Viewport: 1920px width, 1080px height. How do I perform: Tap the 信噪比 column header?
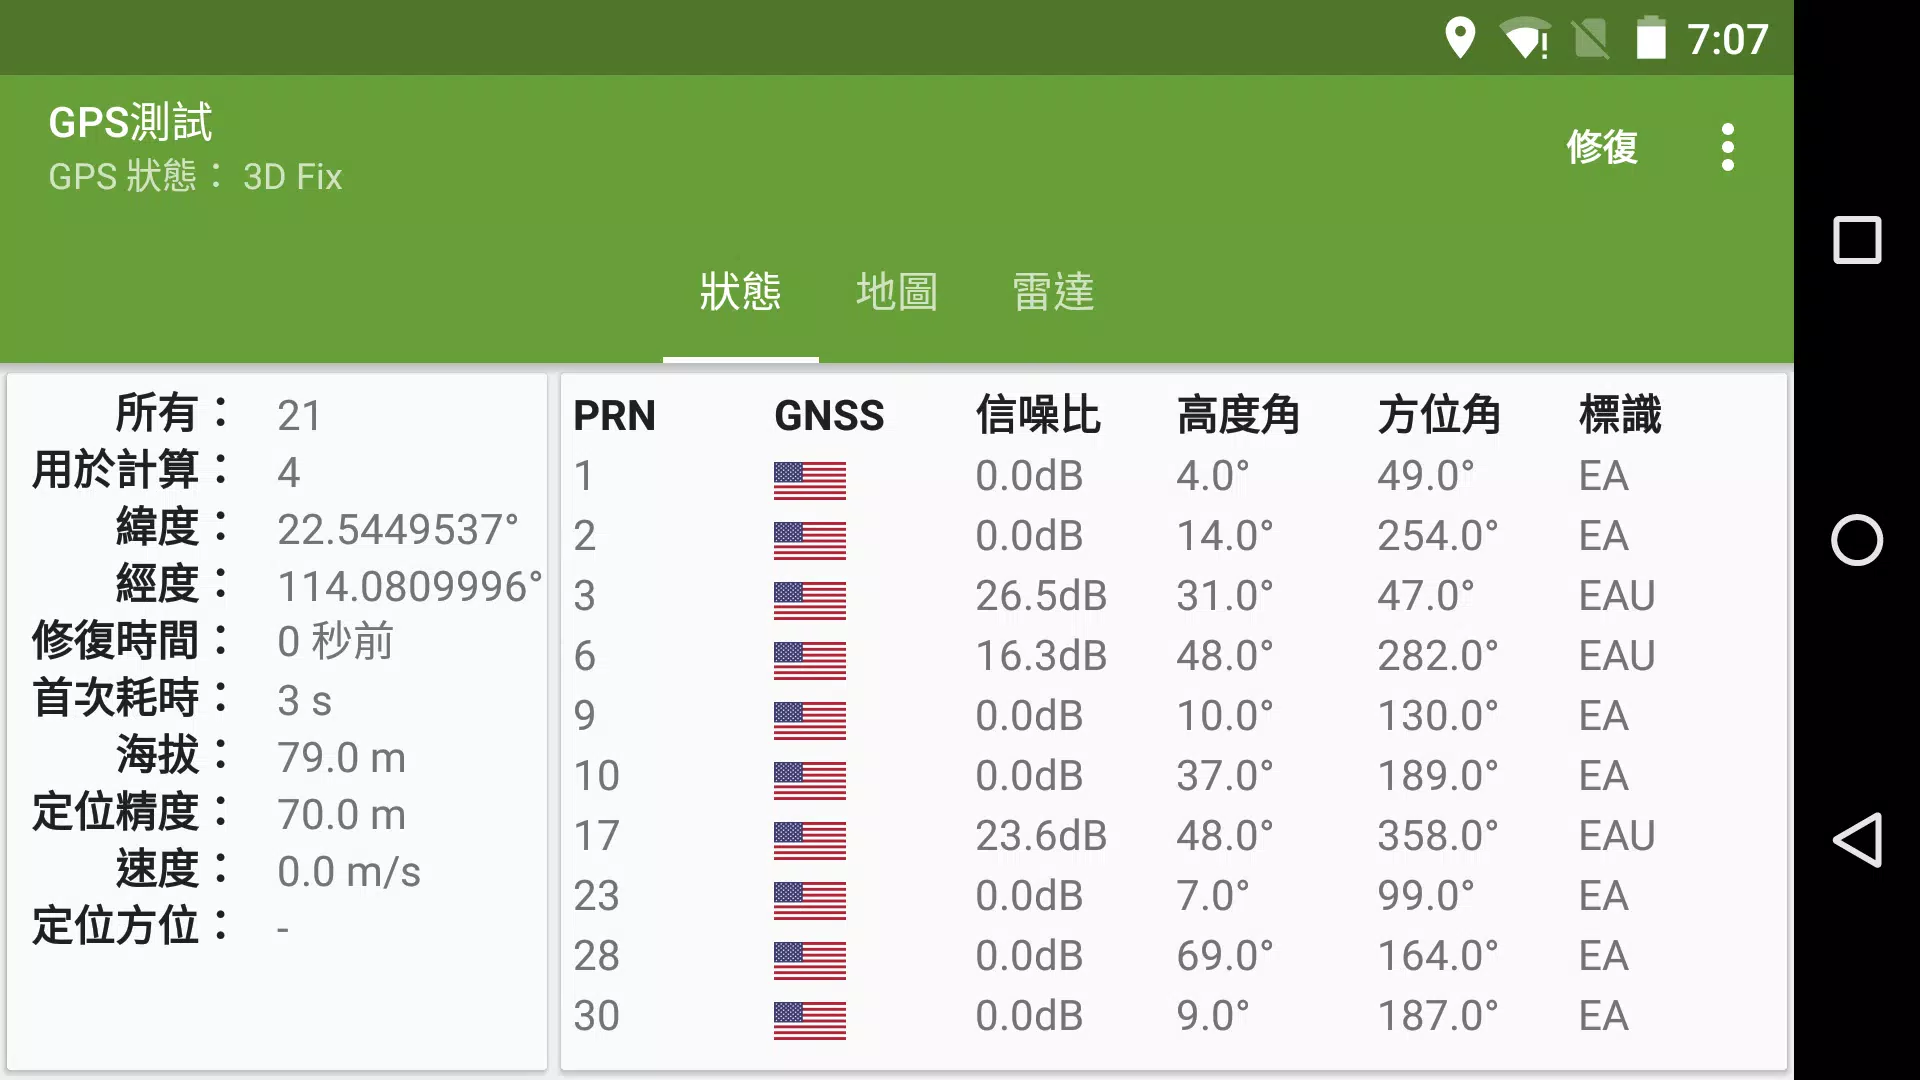(1038, 415)
